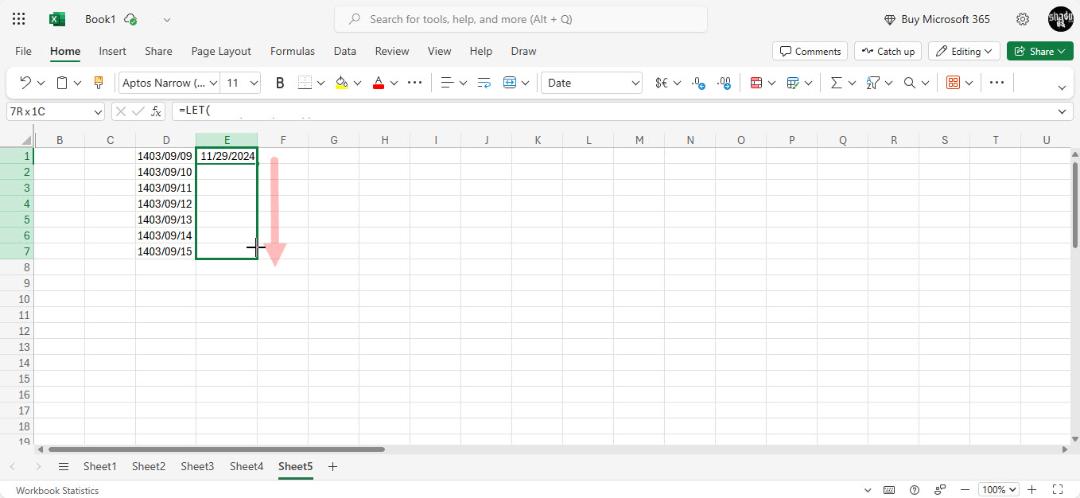Viewport: 1080px width, 498px height.
Task: Zoom in with plus button
Action: [1032, 490]
